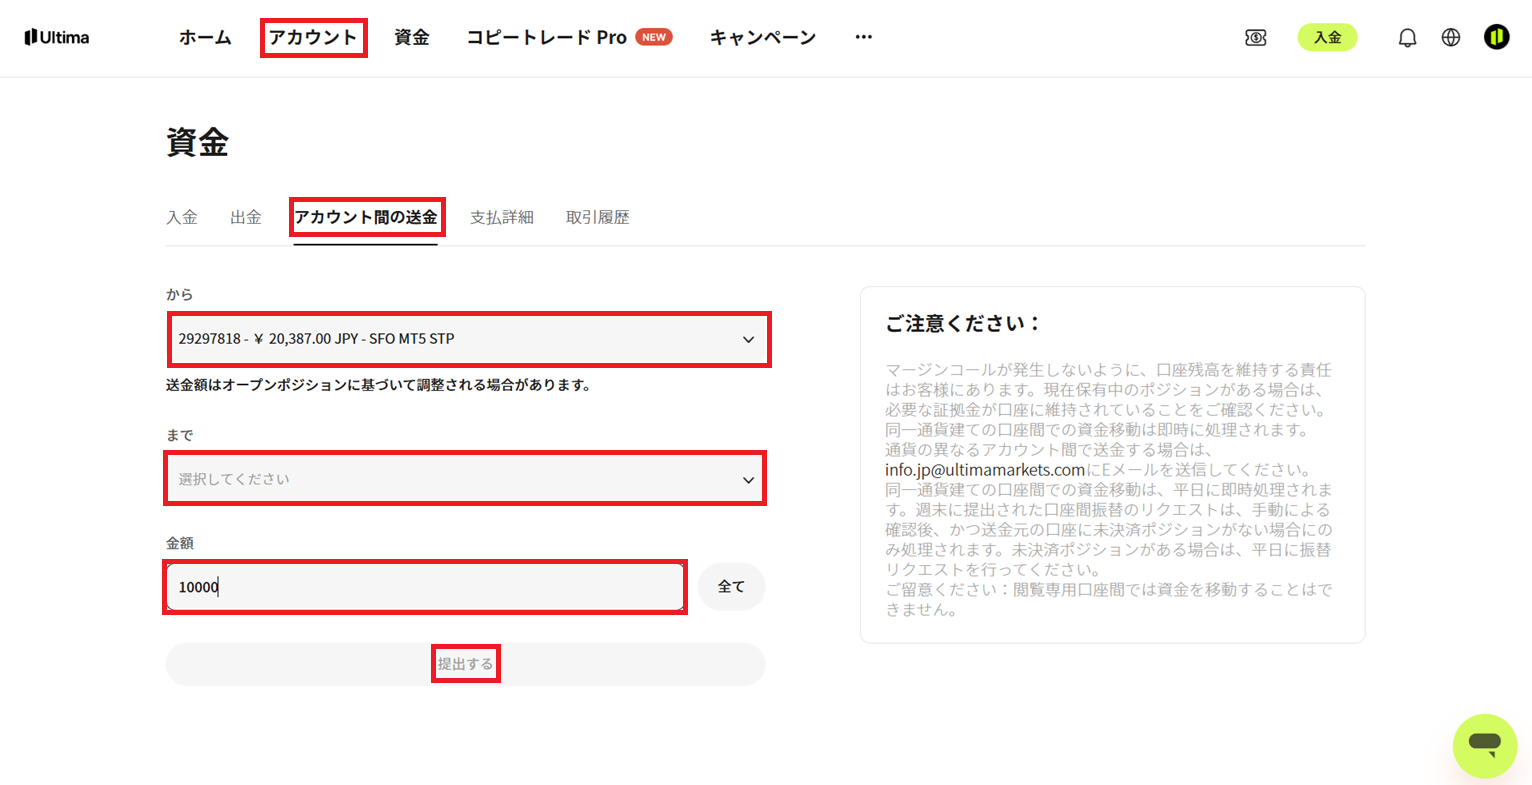Switch to 支払詳細 tab
The image size is (1532, 785).
click(x=502, y=217)
